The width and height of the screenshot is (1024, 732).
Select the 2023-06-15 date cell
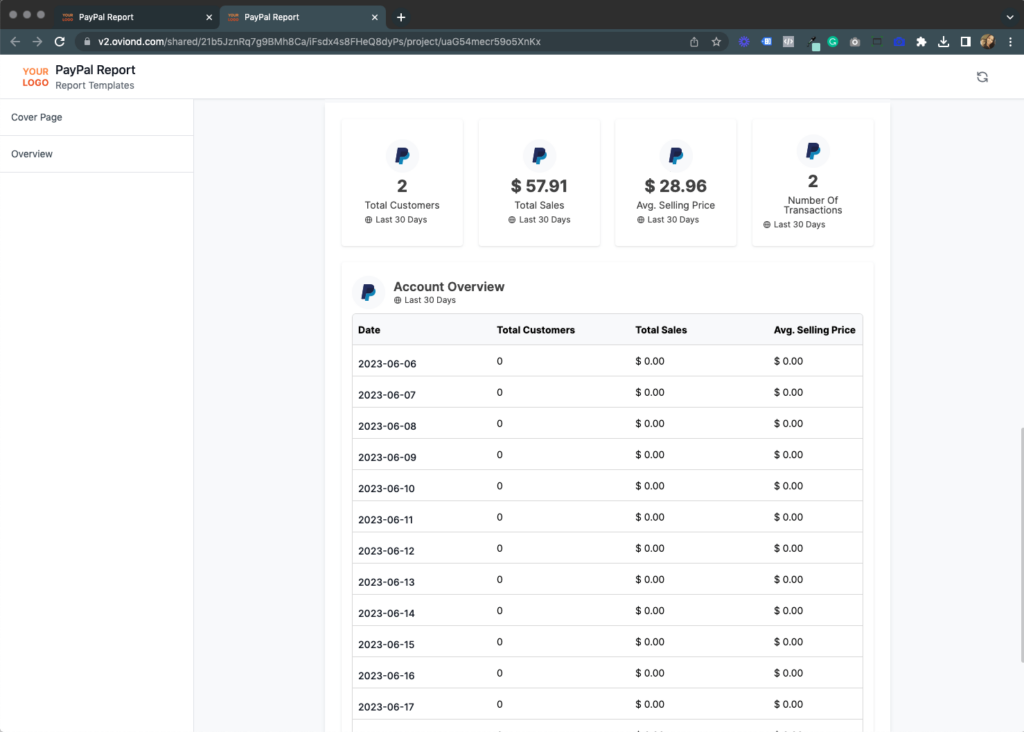pyautogui.click(x=387, y=644)
